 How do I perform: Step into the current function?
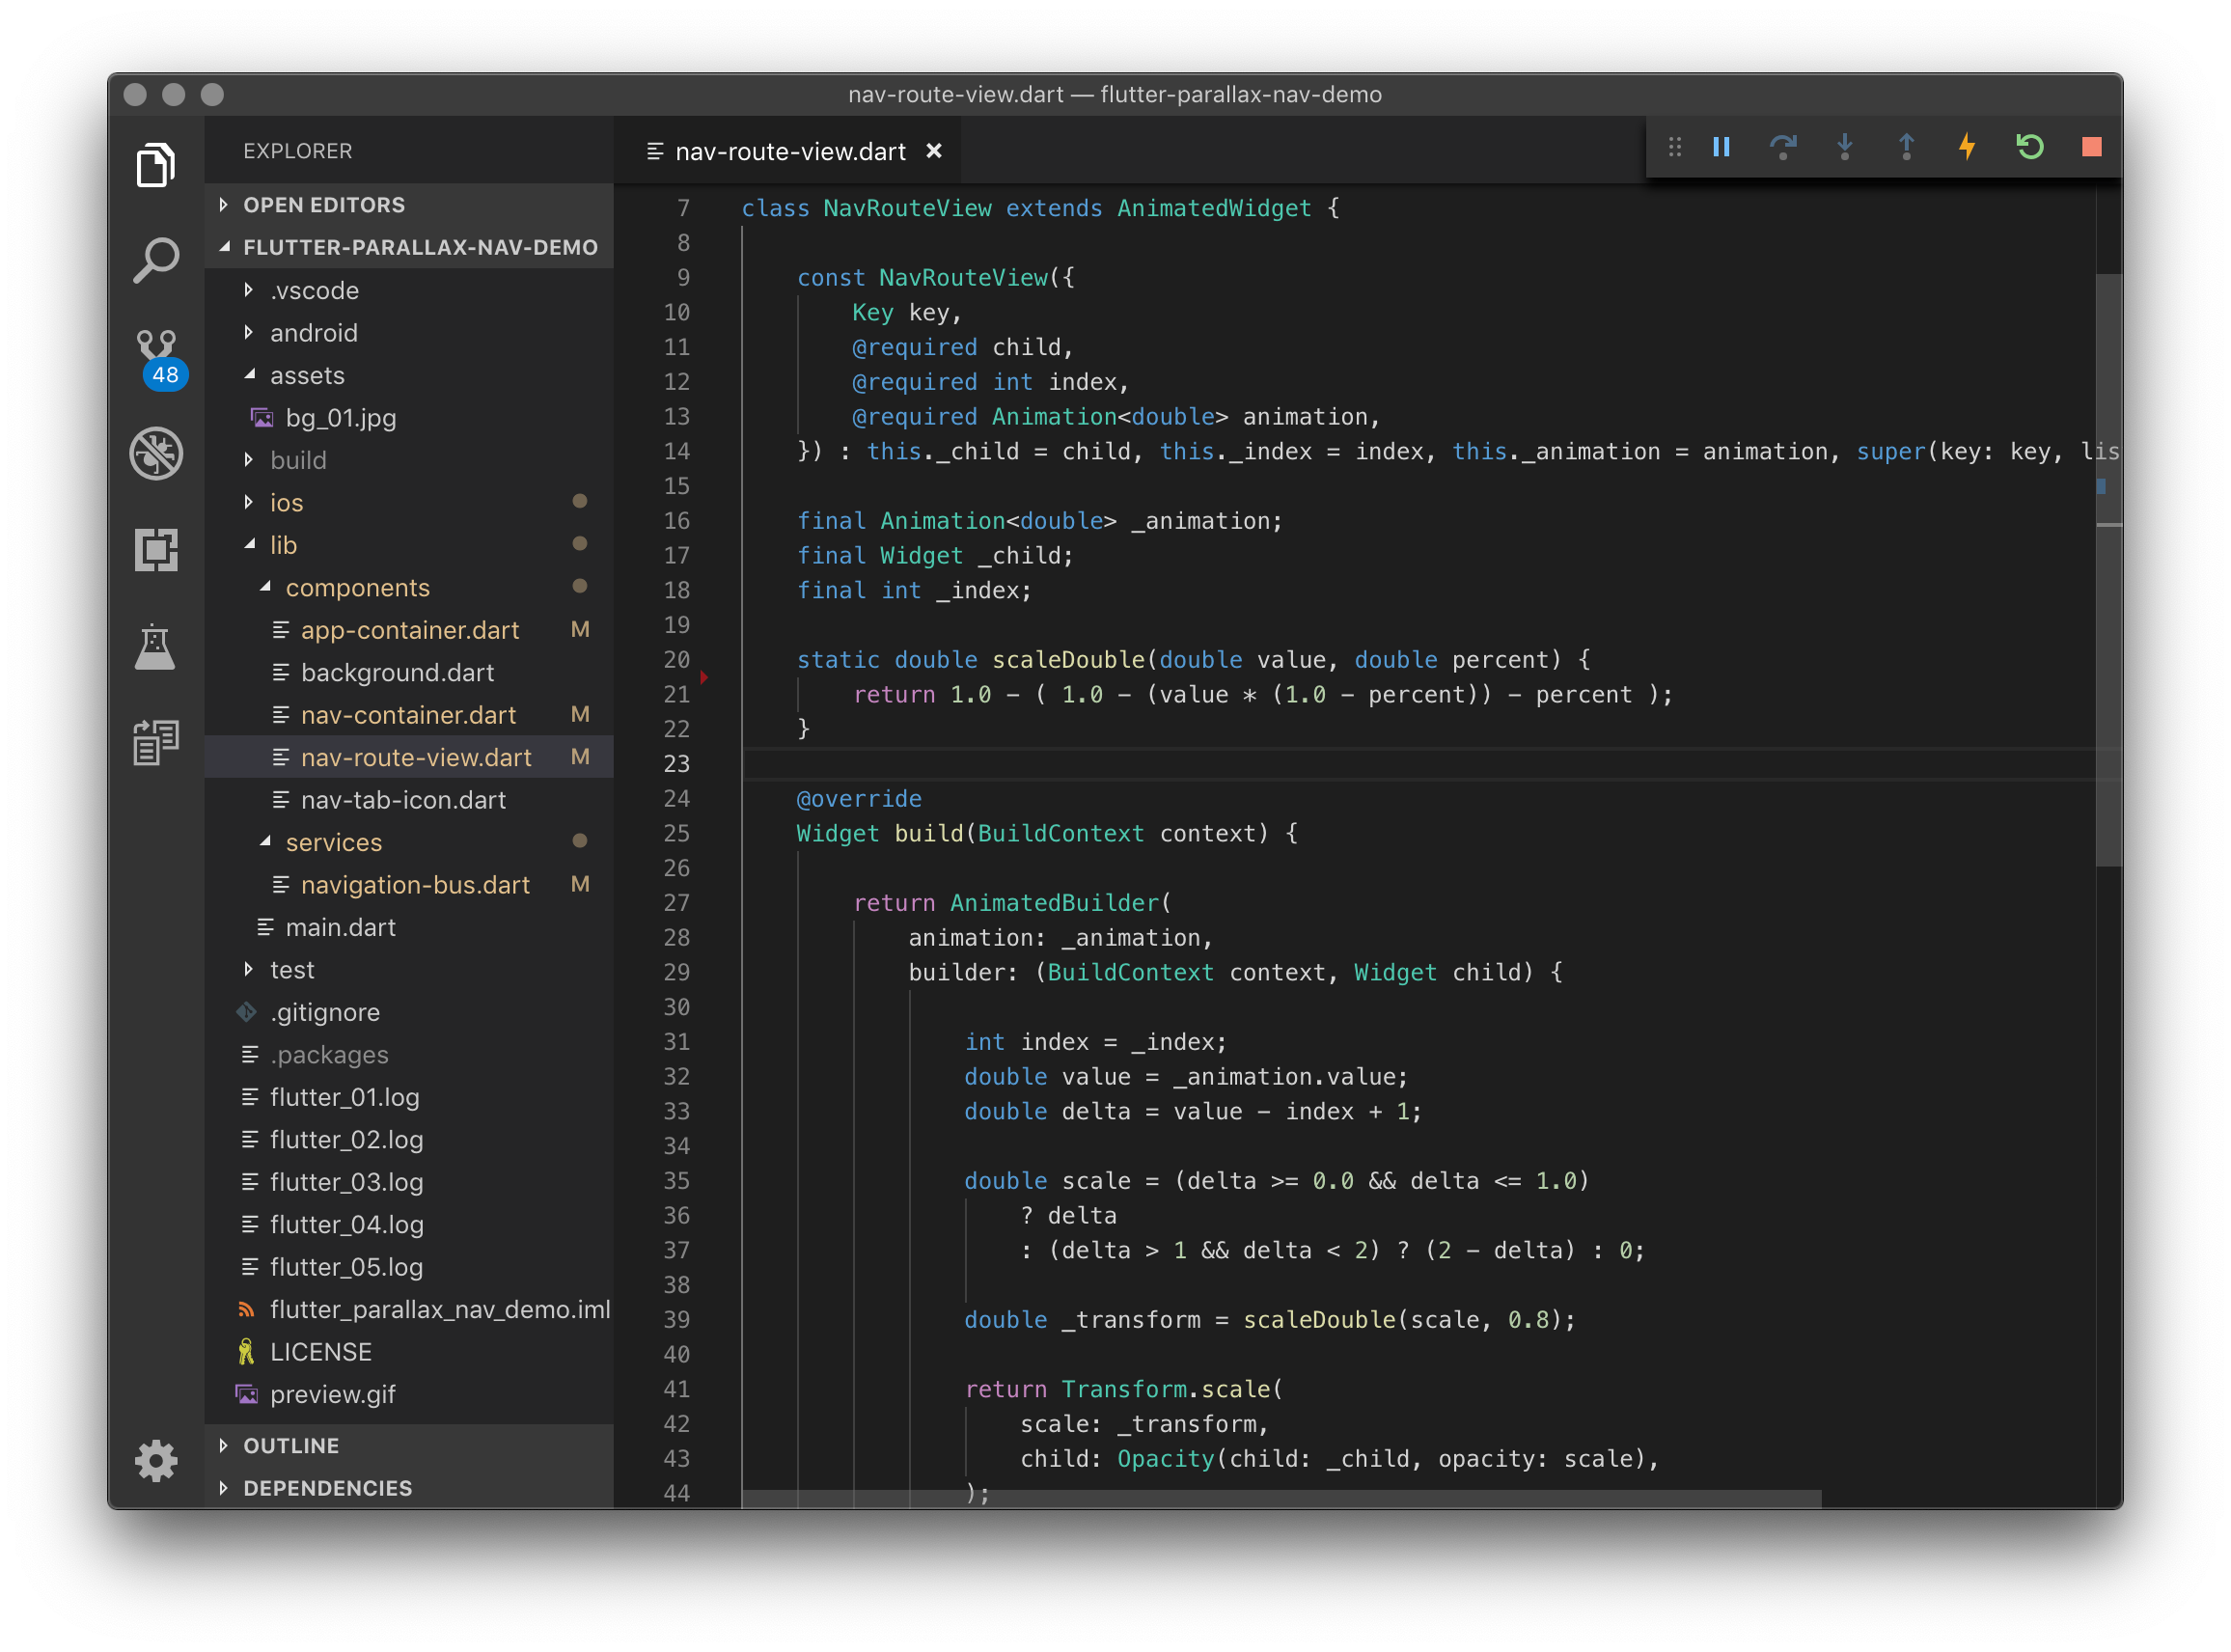(x=1845, y=147)
